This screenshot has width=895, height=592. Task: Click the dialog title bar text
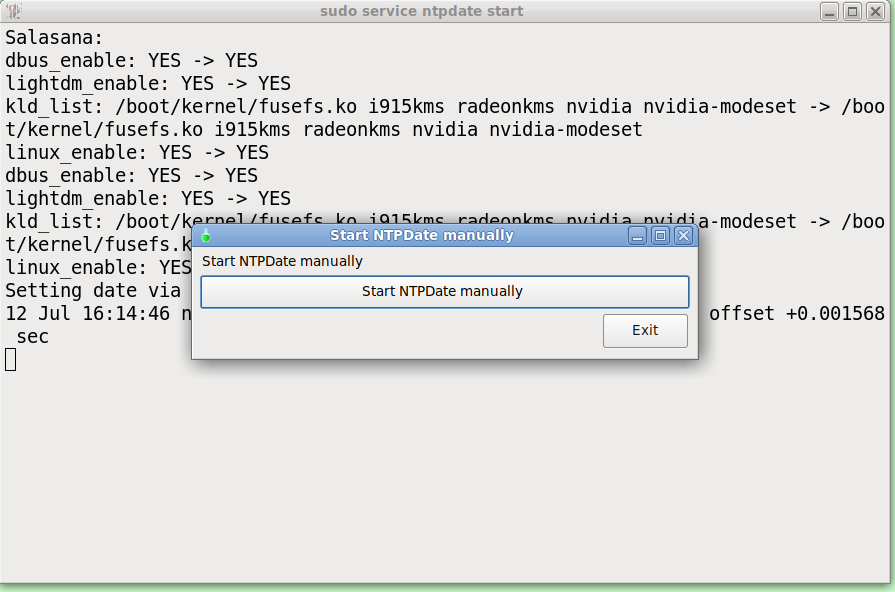(x=422, y=235)
